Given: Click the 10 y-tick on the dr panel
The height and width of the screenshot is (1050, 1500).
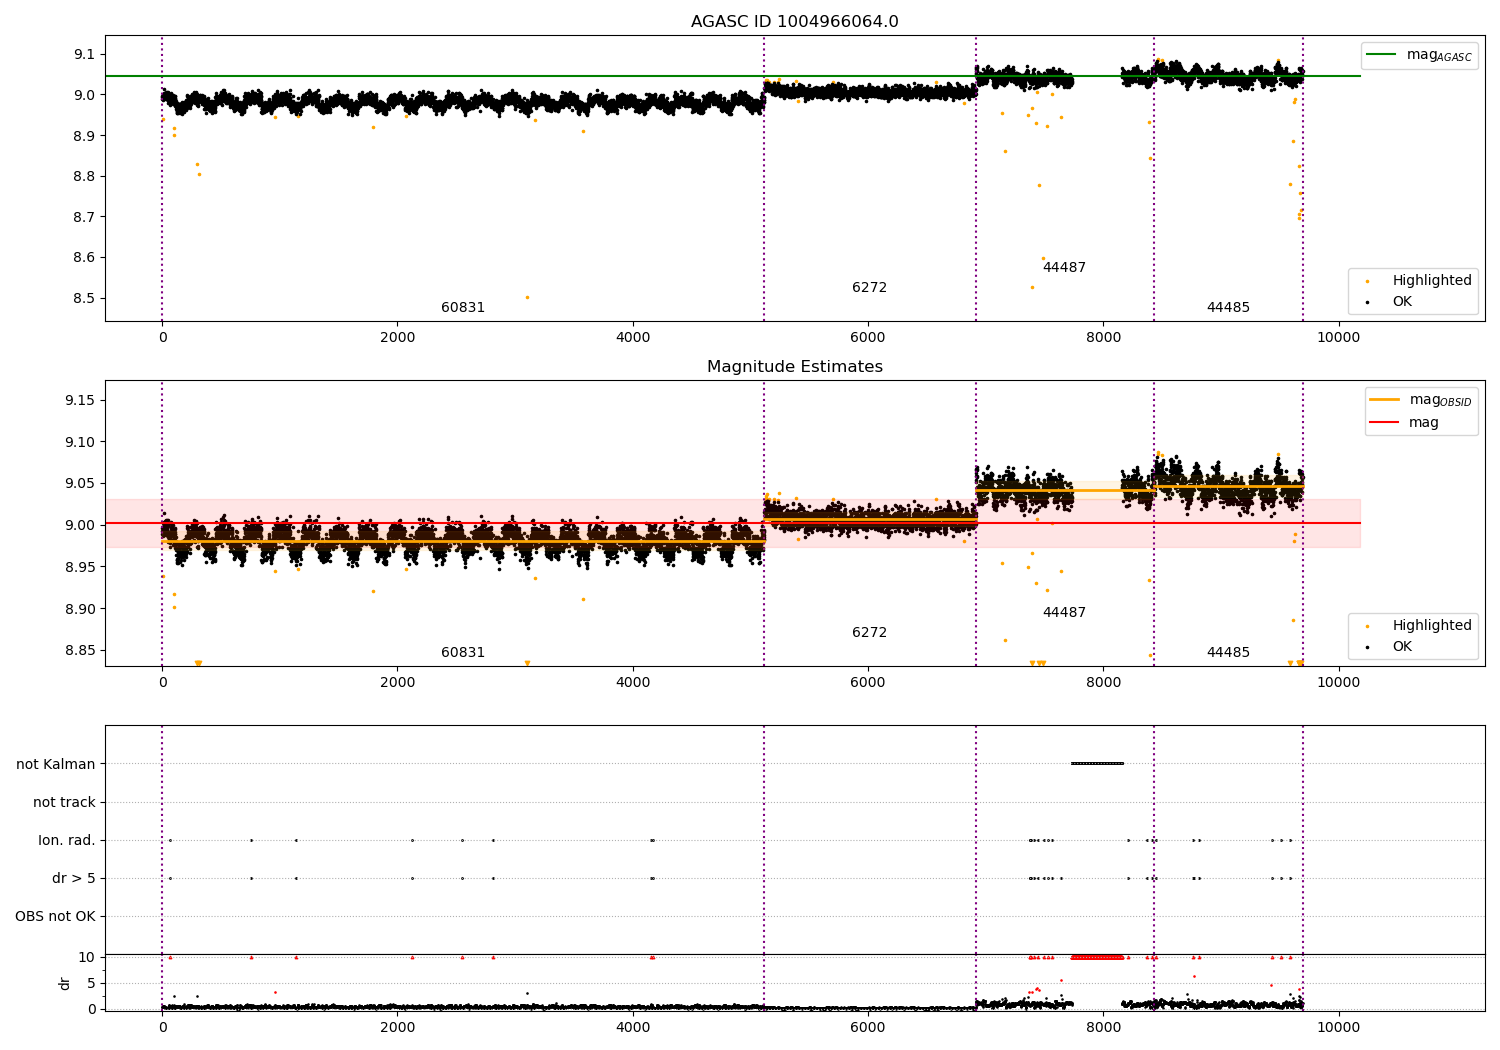Looking at the screenshot, I should click(87, 957).
